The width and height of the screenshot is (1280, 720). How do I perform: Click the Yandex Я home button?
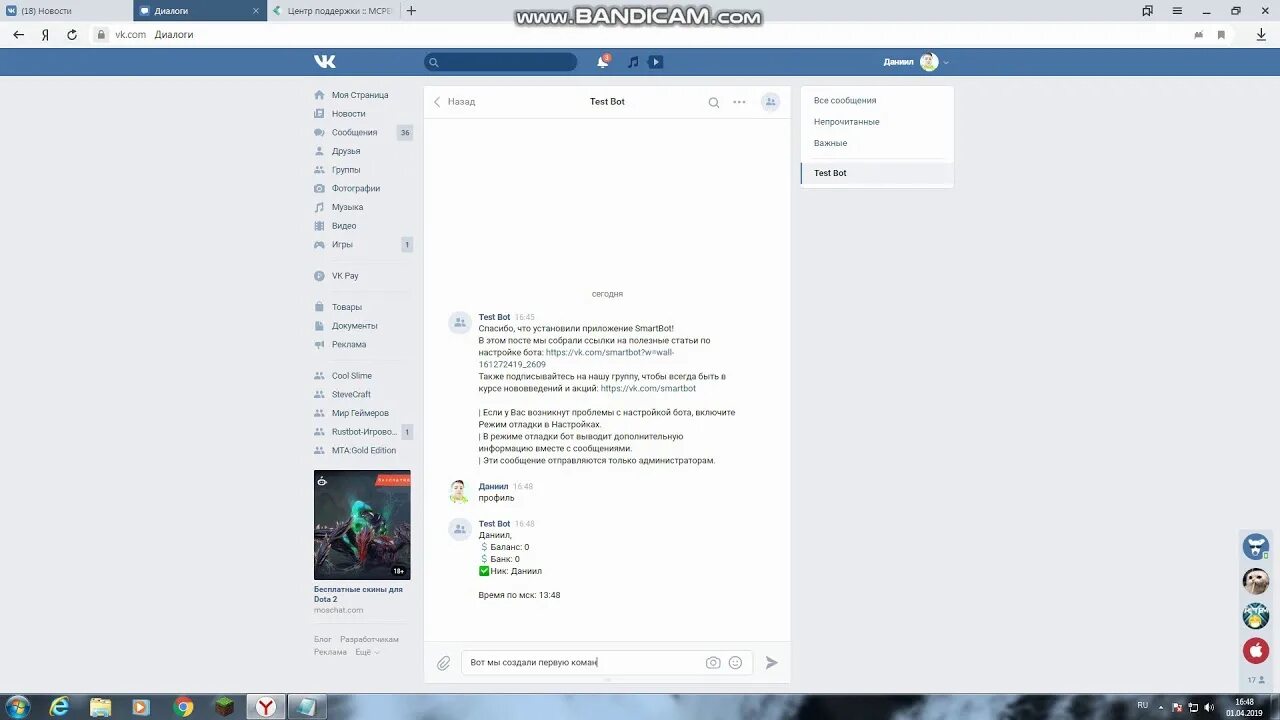(45, 34)
